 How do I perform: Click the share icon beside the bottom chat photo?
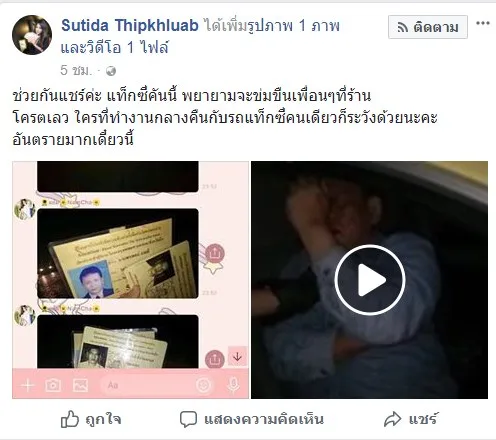pos(214,359)
